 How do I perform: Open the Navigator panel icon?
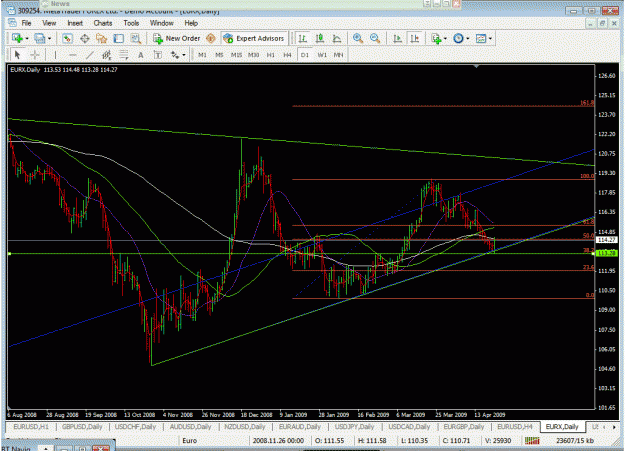coord(102,38)
